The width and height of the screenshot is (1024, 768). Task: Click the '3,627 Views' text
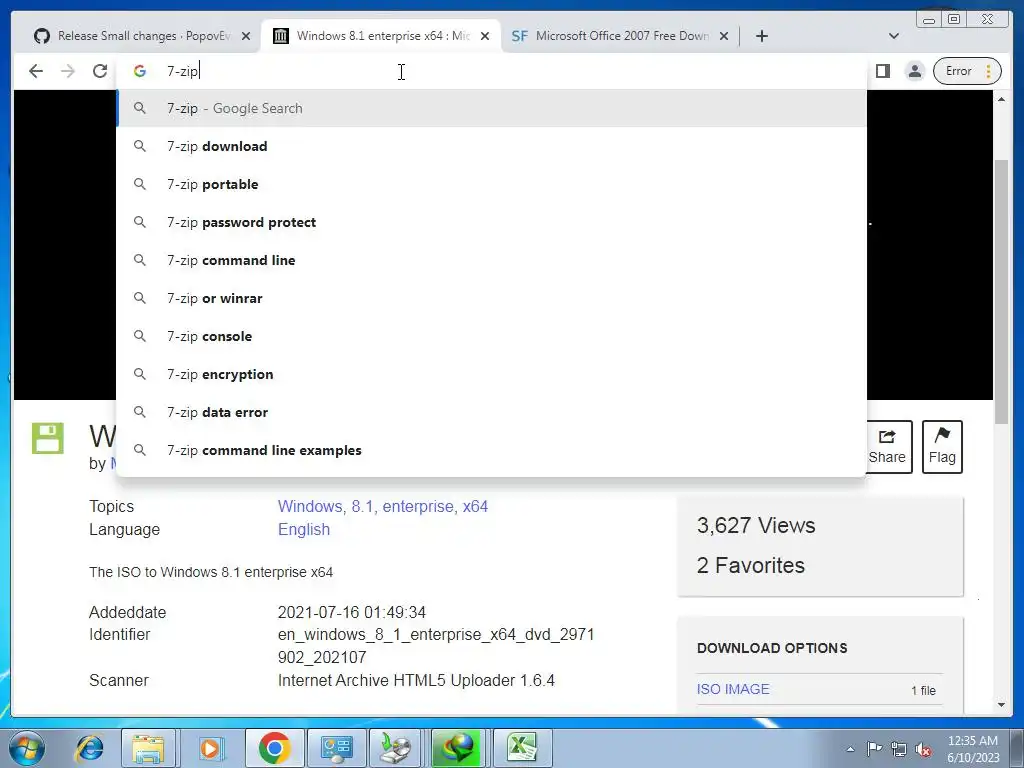(x=756, y=525)
